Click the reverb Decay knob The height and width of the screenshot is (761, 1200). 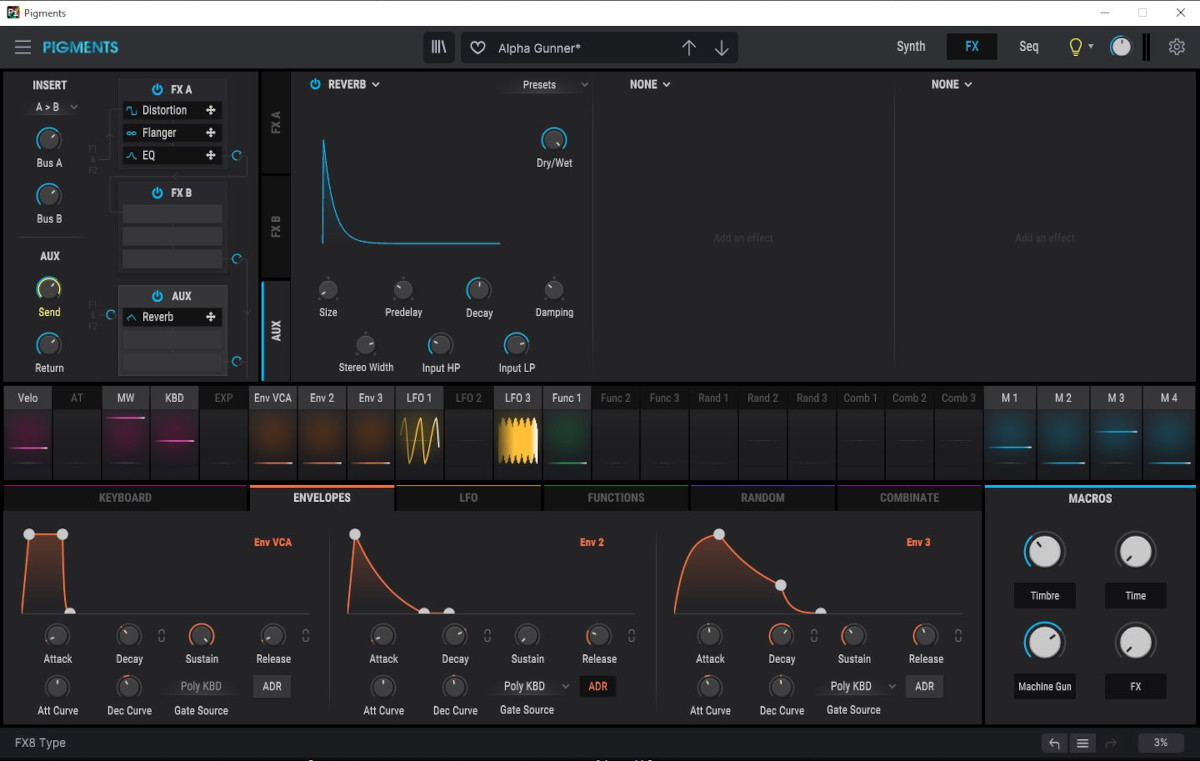(x=478, y=290)
